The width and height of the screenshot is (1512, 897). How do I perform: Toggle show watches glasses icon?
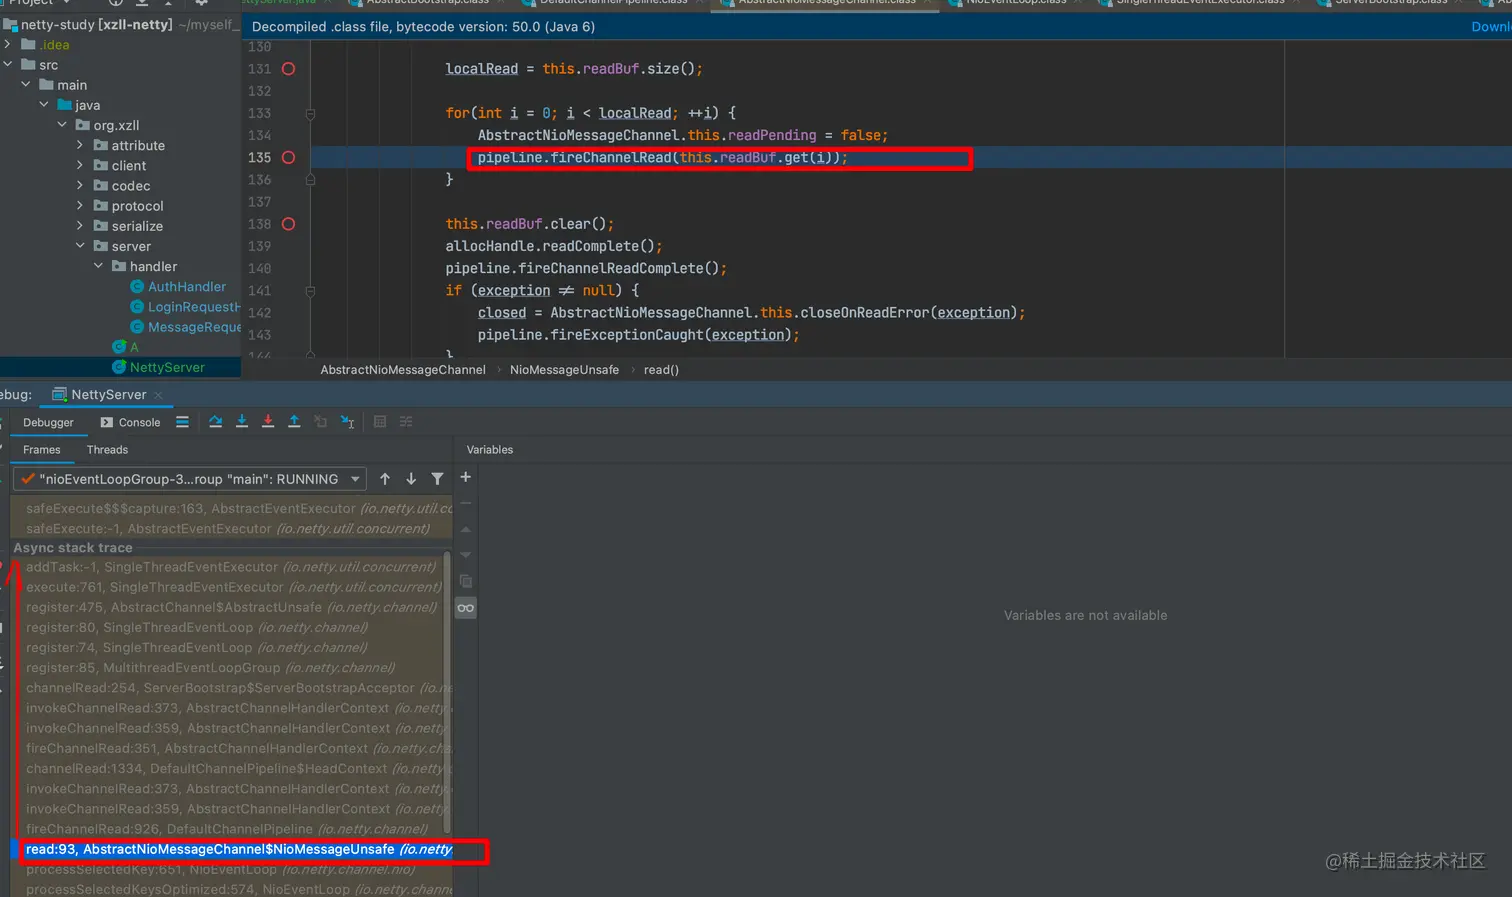(x=465, y=608)
